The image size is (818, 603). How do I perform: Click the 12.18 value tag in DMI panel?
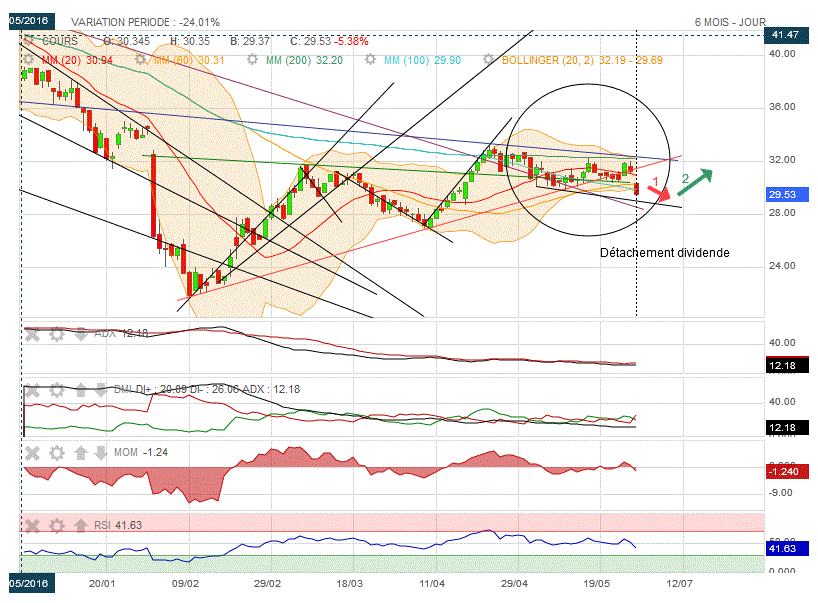tap(788, 428)
